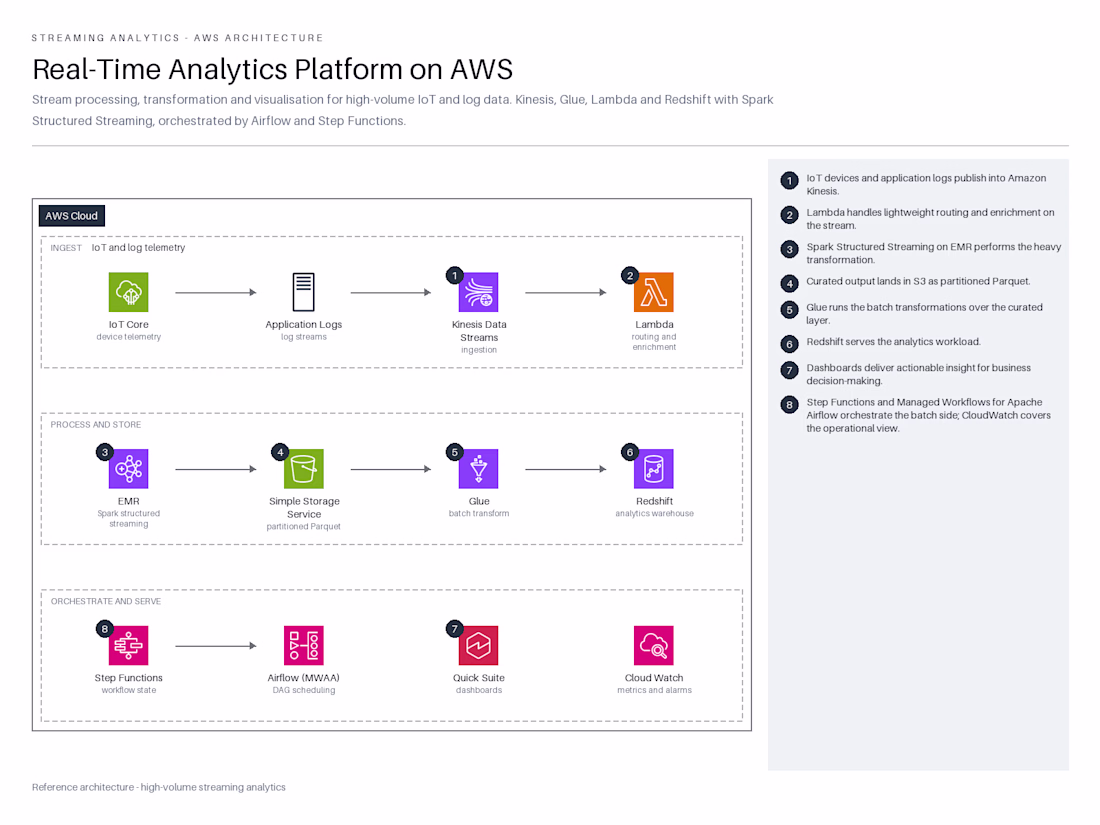Click the 'INGEST' group heading
This screenshot has height=825, width=1100.
(x=66, y=248)
